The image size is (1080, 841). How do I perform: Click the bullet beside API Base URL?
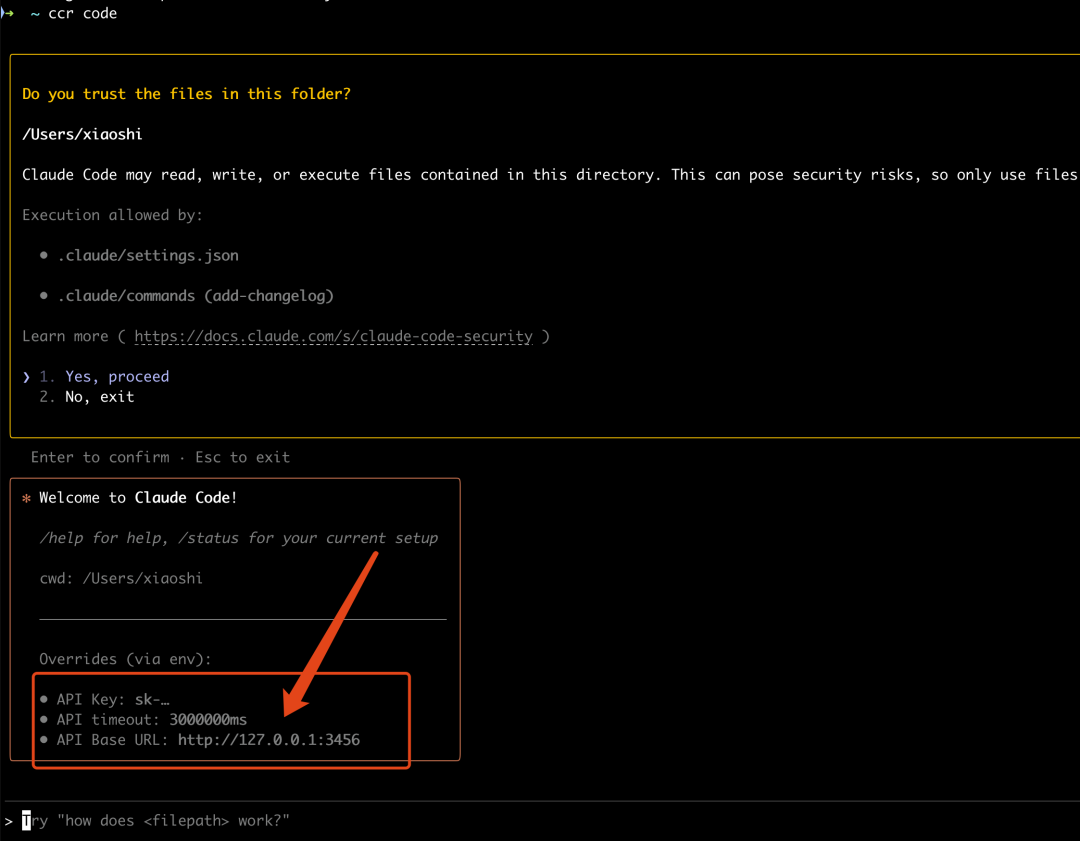tap(43, 740)
